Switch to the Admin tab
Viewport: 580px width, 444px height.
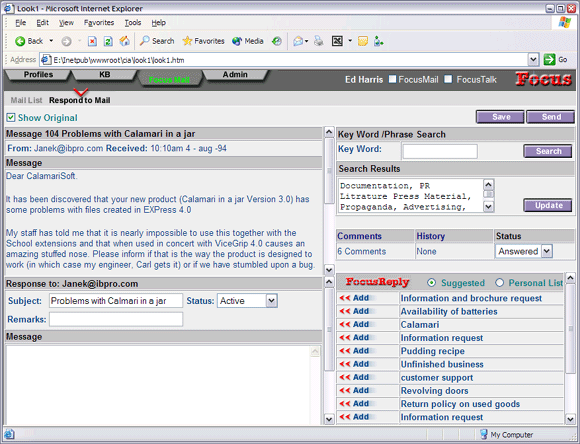[x=235, y=74]
